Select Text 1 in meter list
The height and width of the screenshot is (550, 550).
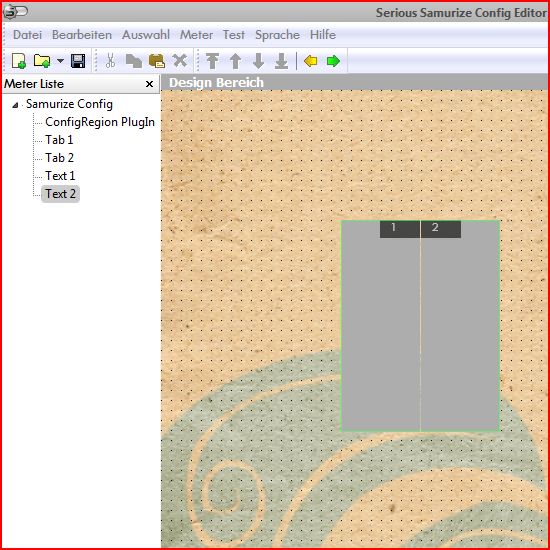click(60, 176)
